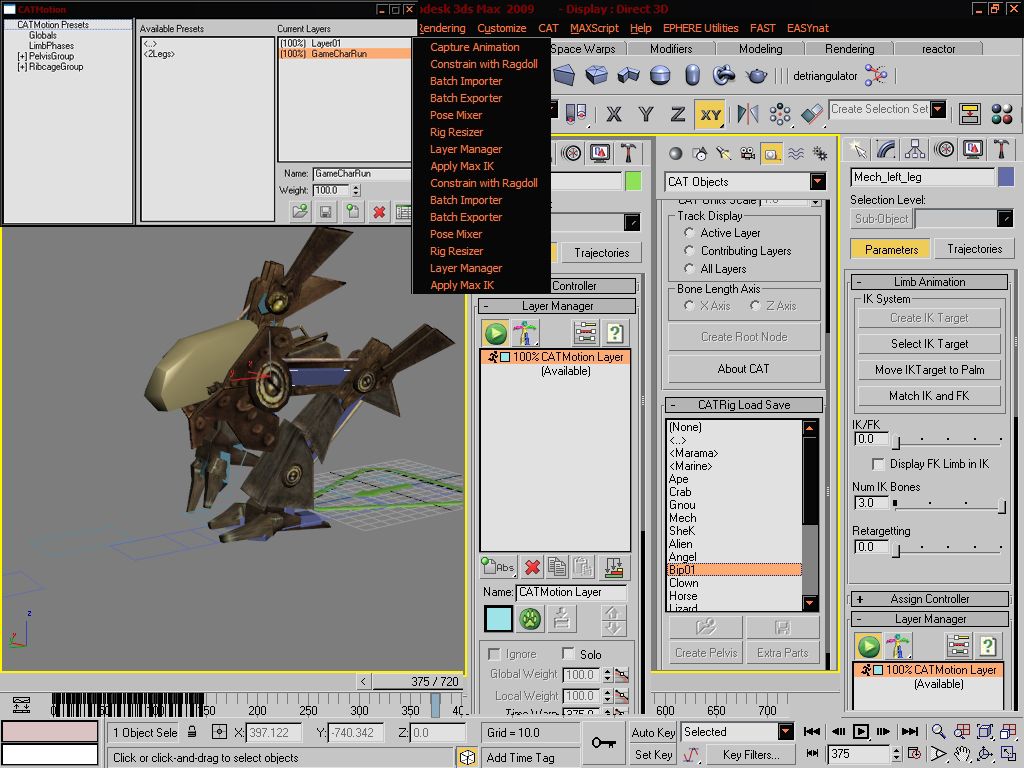
Task: Click Maximize Viewport toggle icon
Action: coord(1008,754)
